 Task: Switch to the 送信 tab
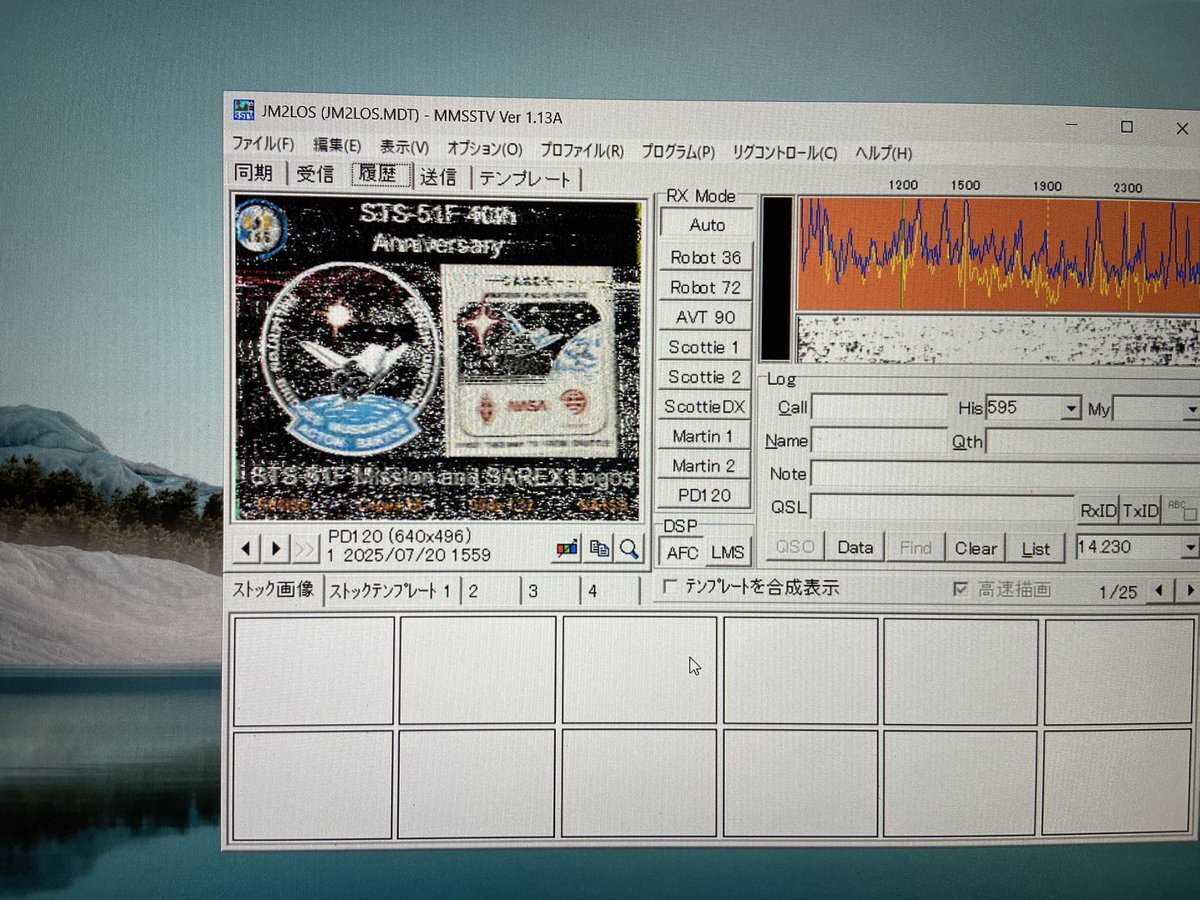(x=438, y=177)
